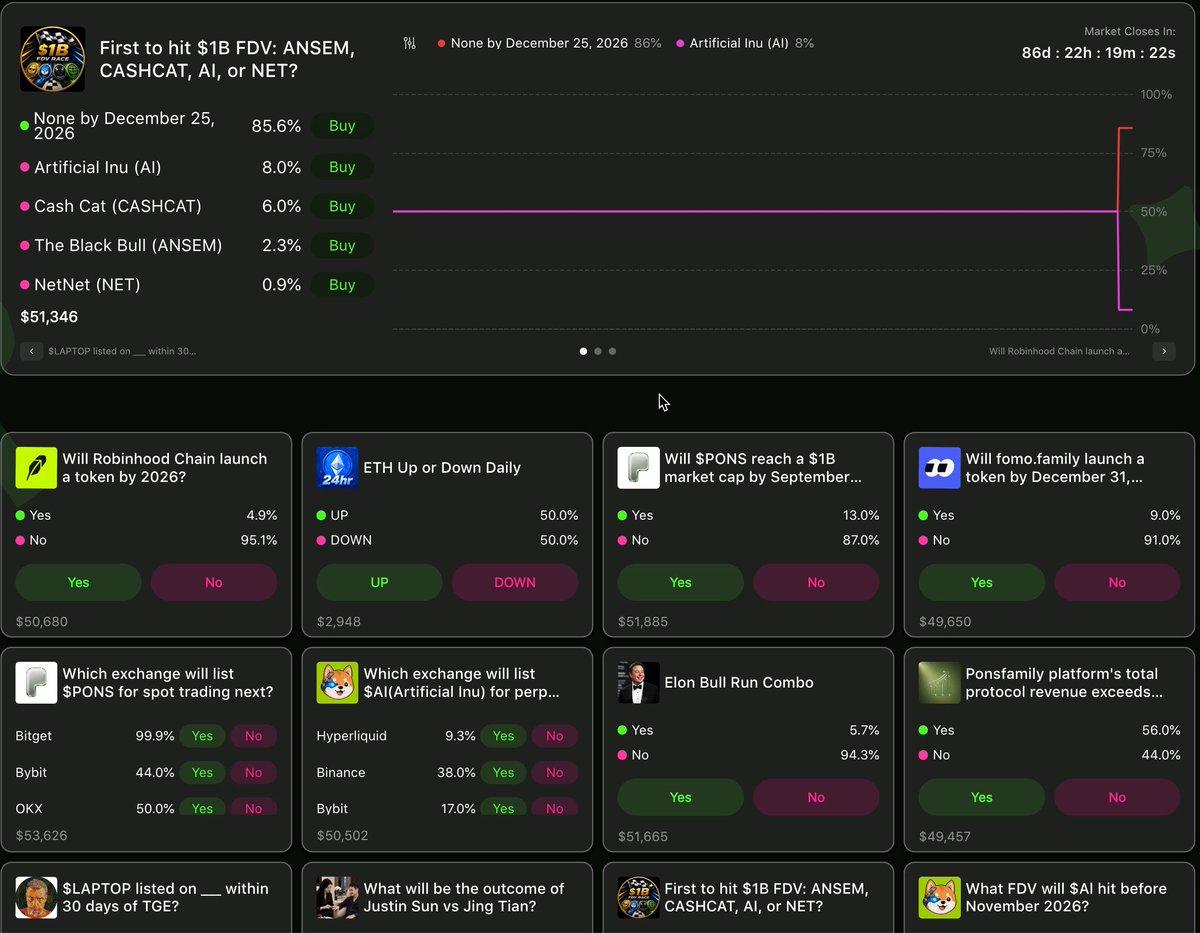Click the icon of the $PONS $1B market cap card
The image size is (1200, 933).
[638, 468]
